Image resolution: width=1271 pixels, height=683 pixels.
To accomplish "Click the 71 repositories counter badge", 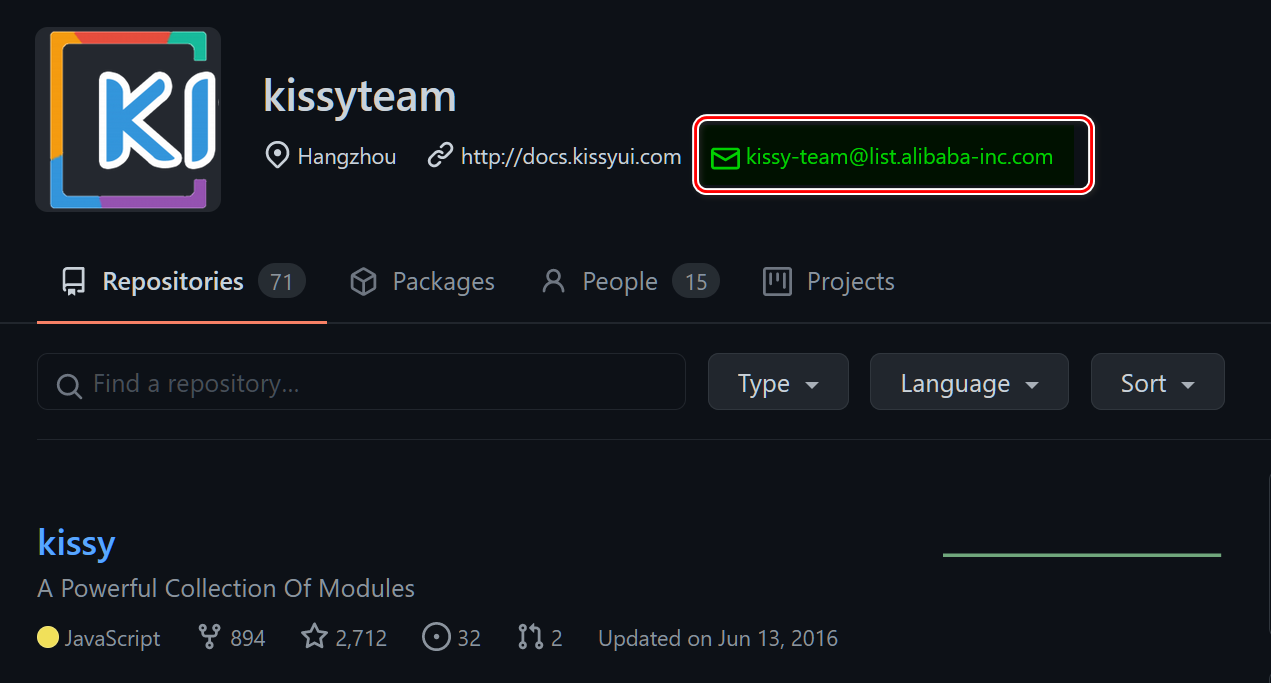I will [282, 282].
